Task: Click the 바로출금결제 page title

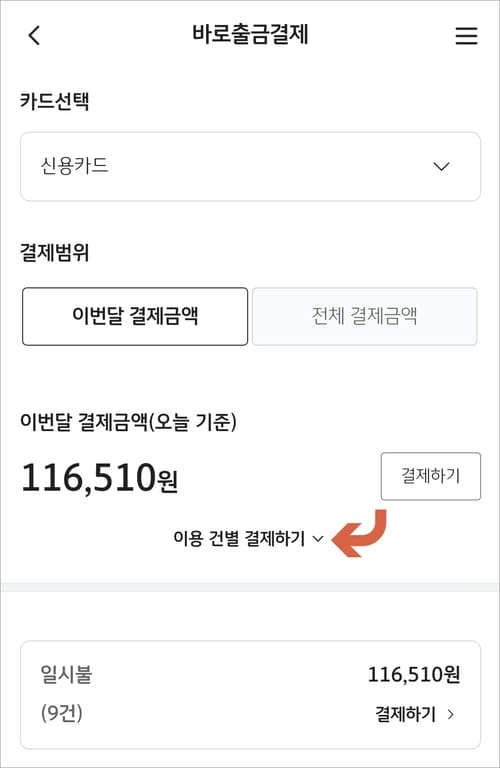Action: [250, 35]
